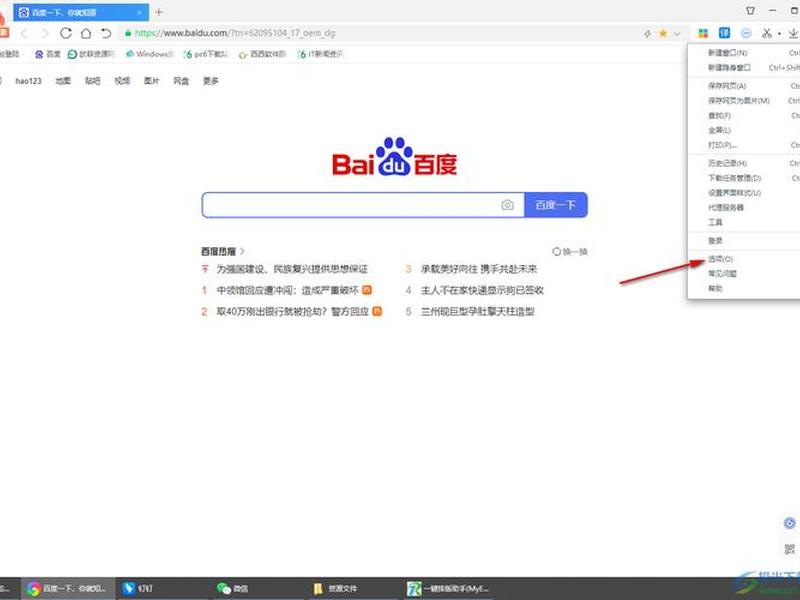Click the blue translate toolbar icon
Screen dimensions: 800x600
(x=724, y=33)
